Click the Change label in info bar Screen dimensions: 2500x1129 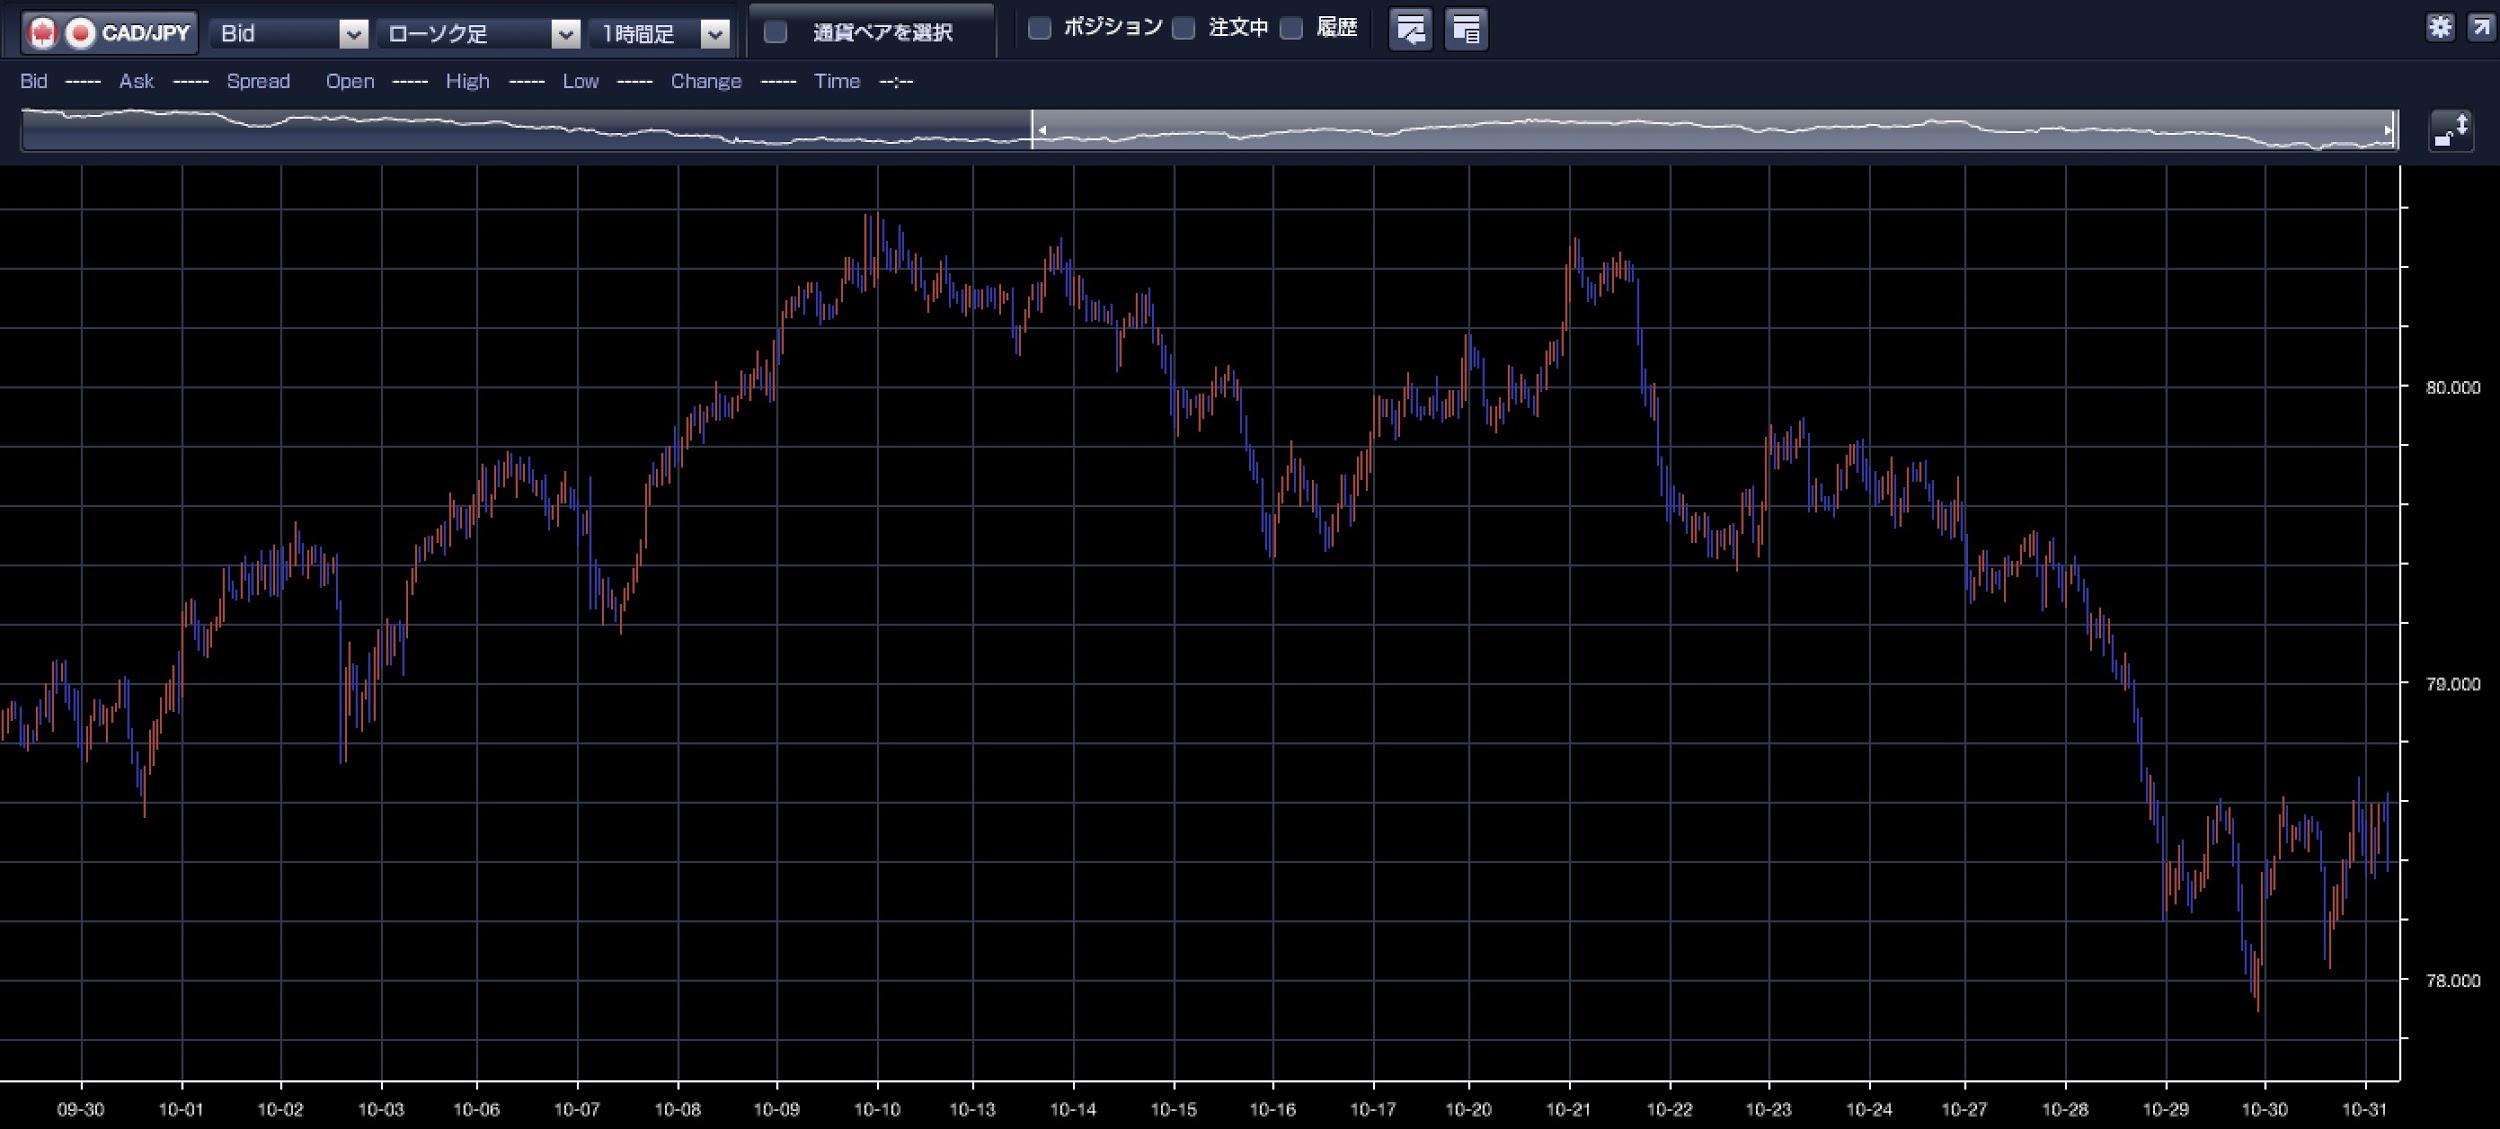pos(706,81)
